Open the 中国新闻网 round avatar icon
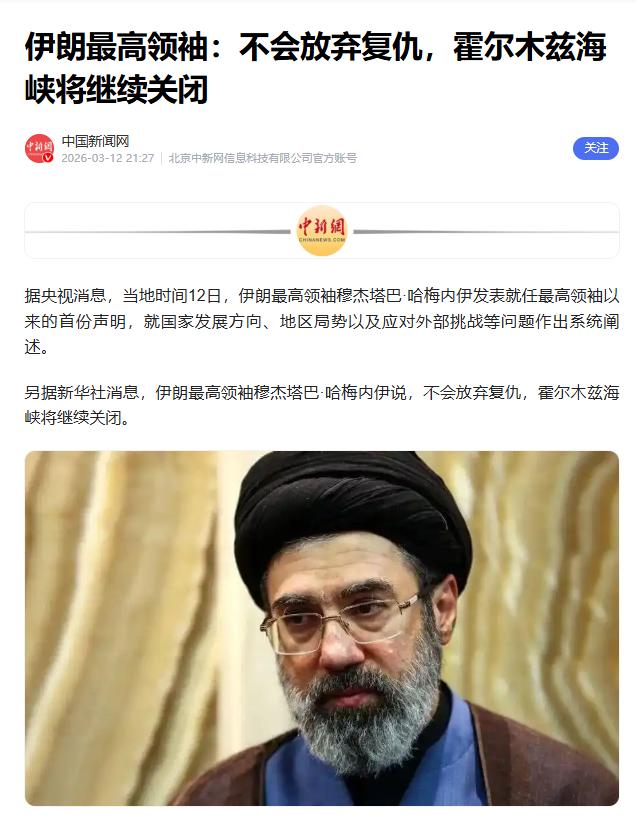Screen dimensions: 636x817 click(x=40, y=148)
